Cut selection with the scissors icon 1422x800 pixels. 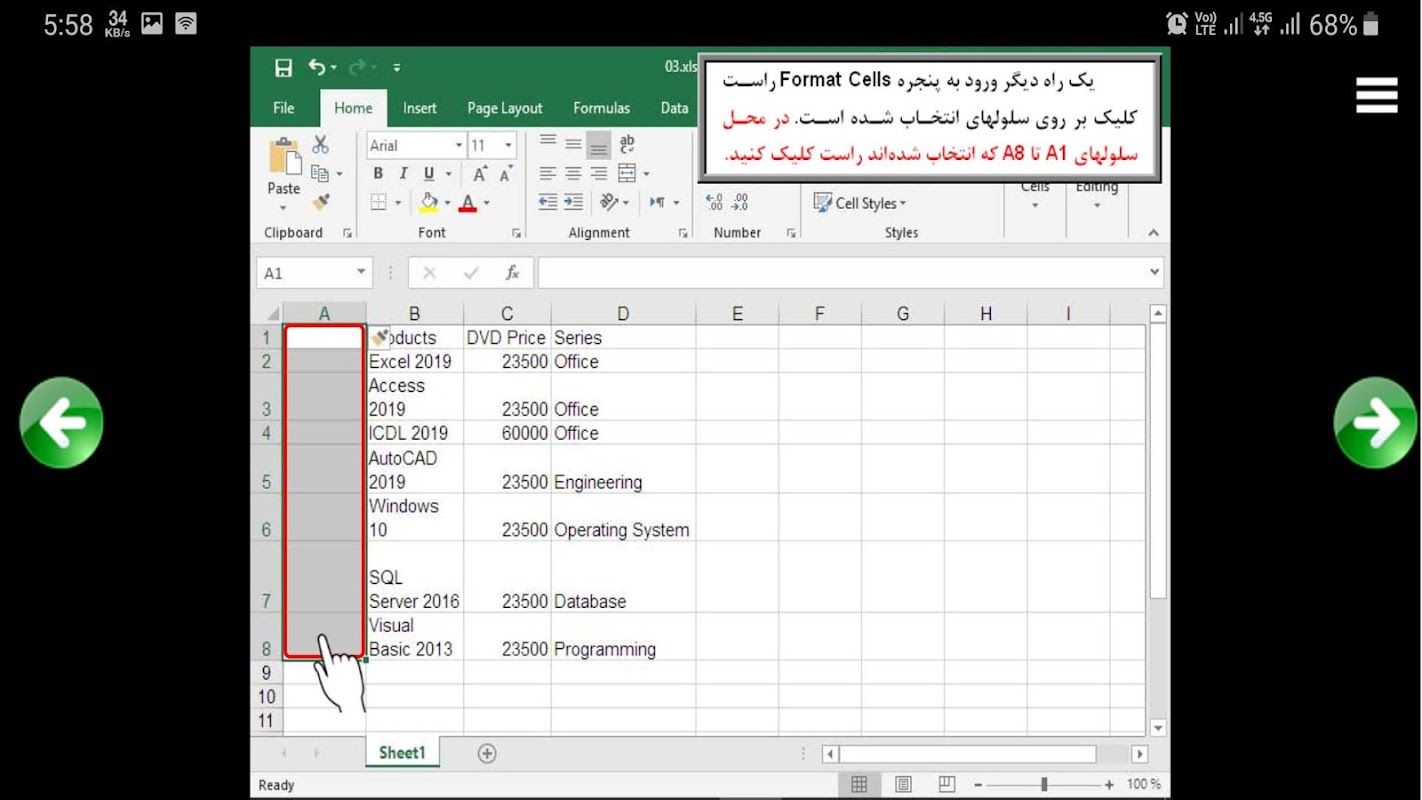321,145
